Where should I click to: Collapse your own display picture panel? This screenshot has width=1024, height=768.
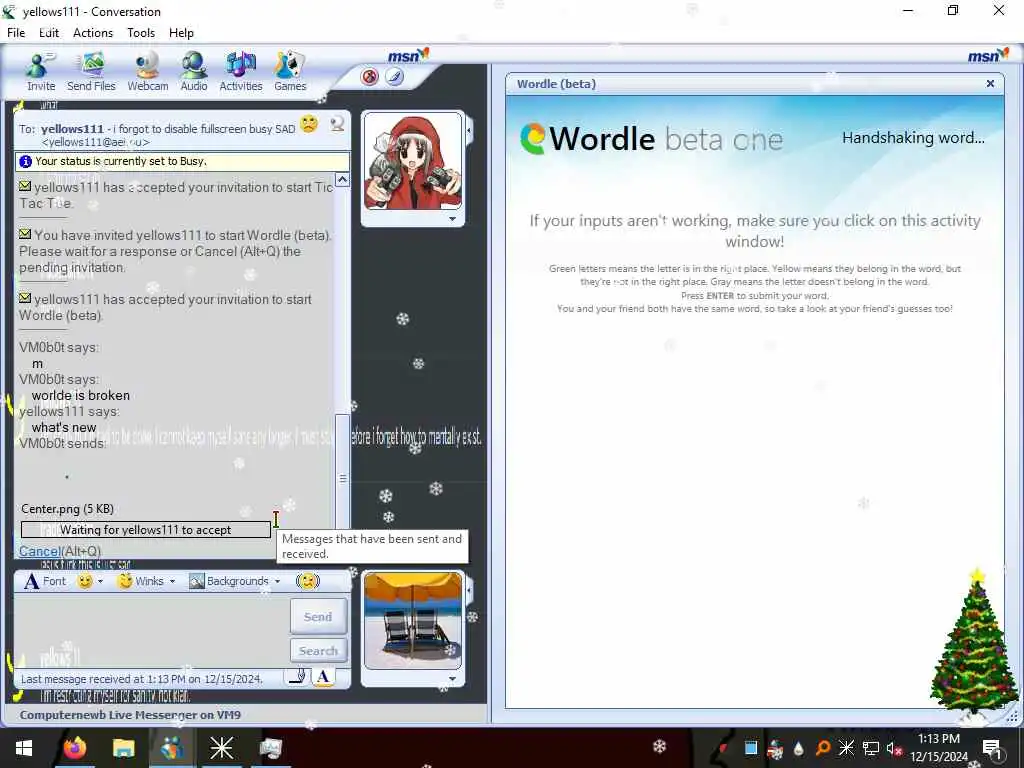[469, 590]
